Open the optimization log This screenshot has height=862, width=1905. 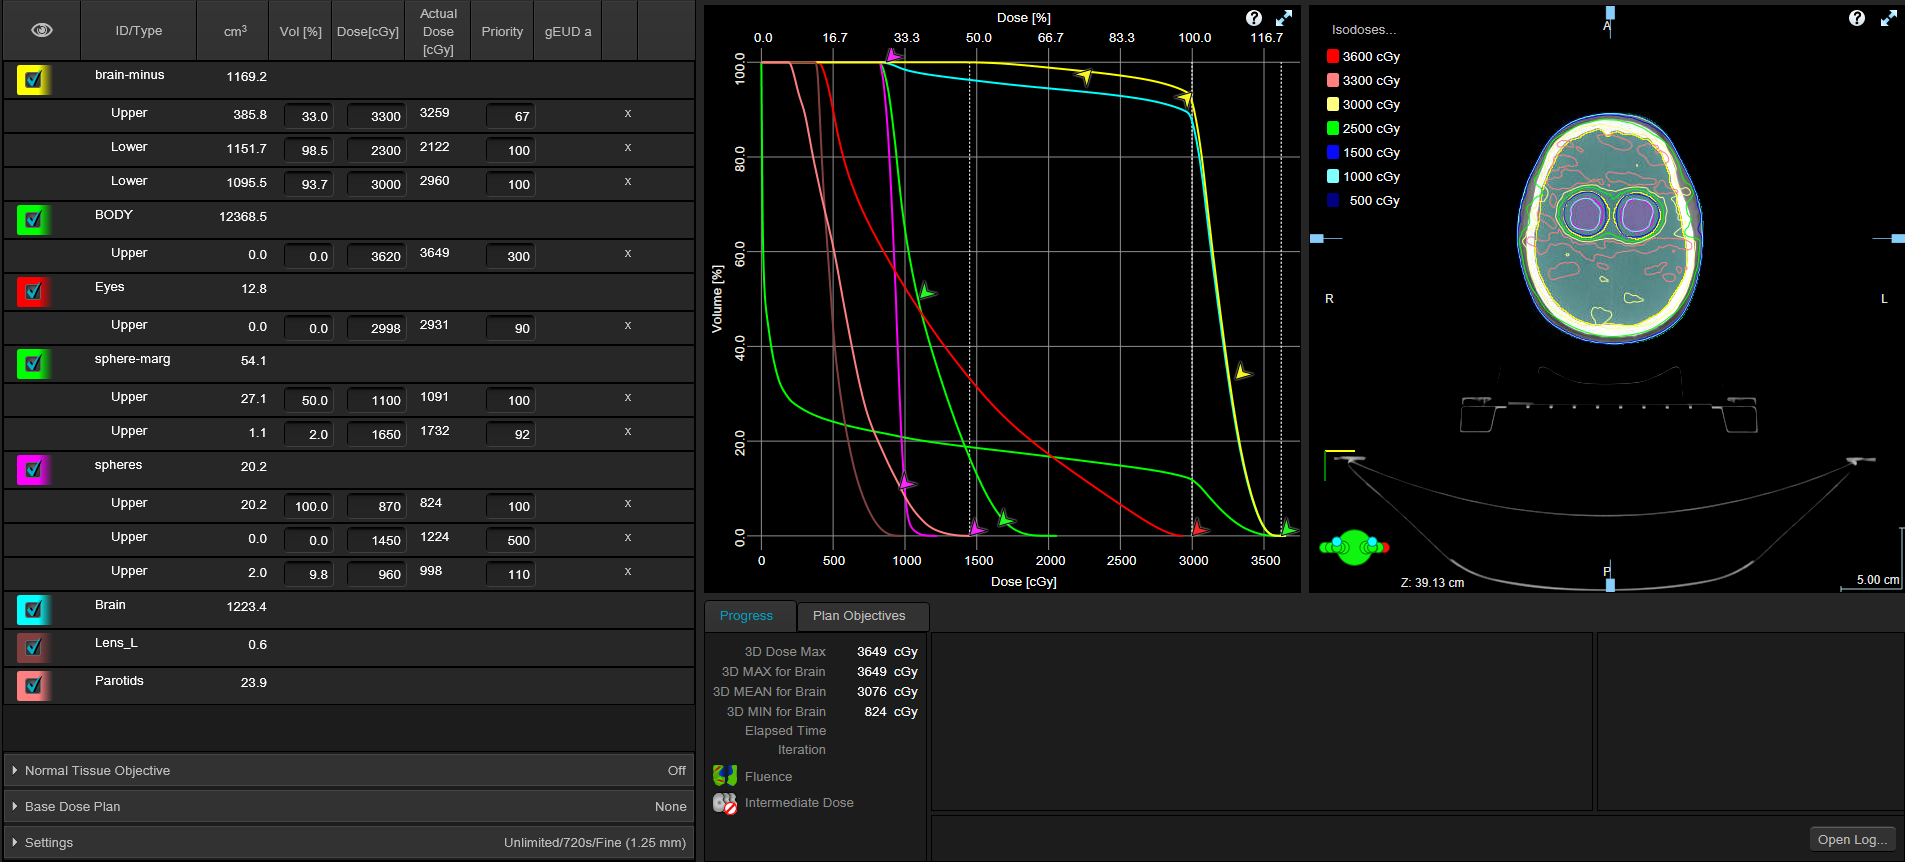point(1853,839)
